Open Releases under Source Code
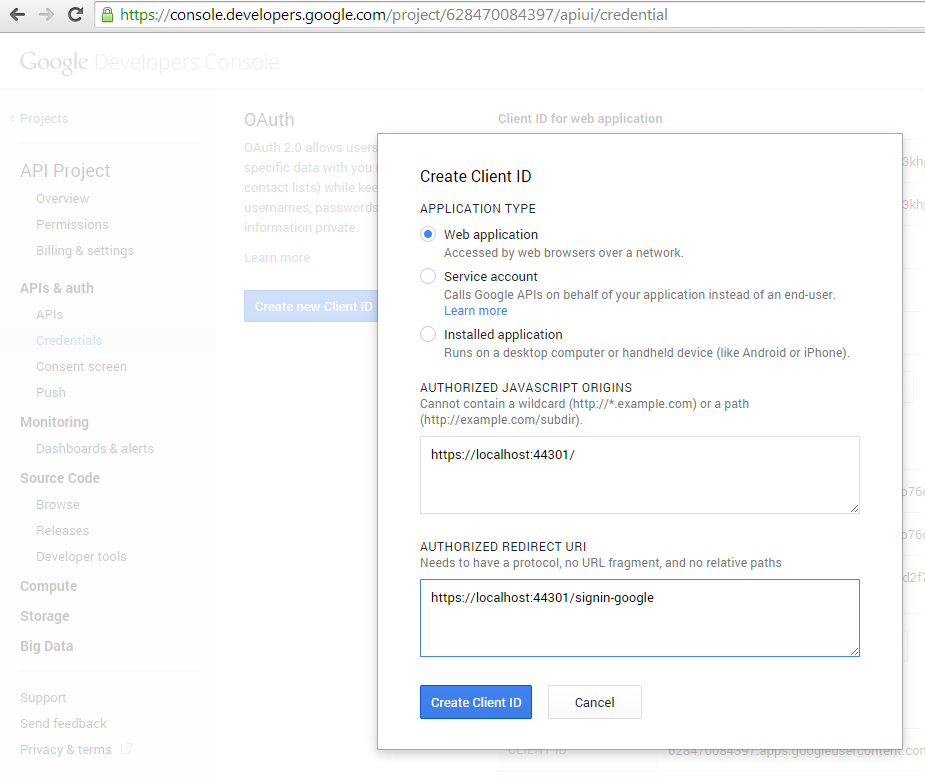 coord(63,530)
